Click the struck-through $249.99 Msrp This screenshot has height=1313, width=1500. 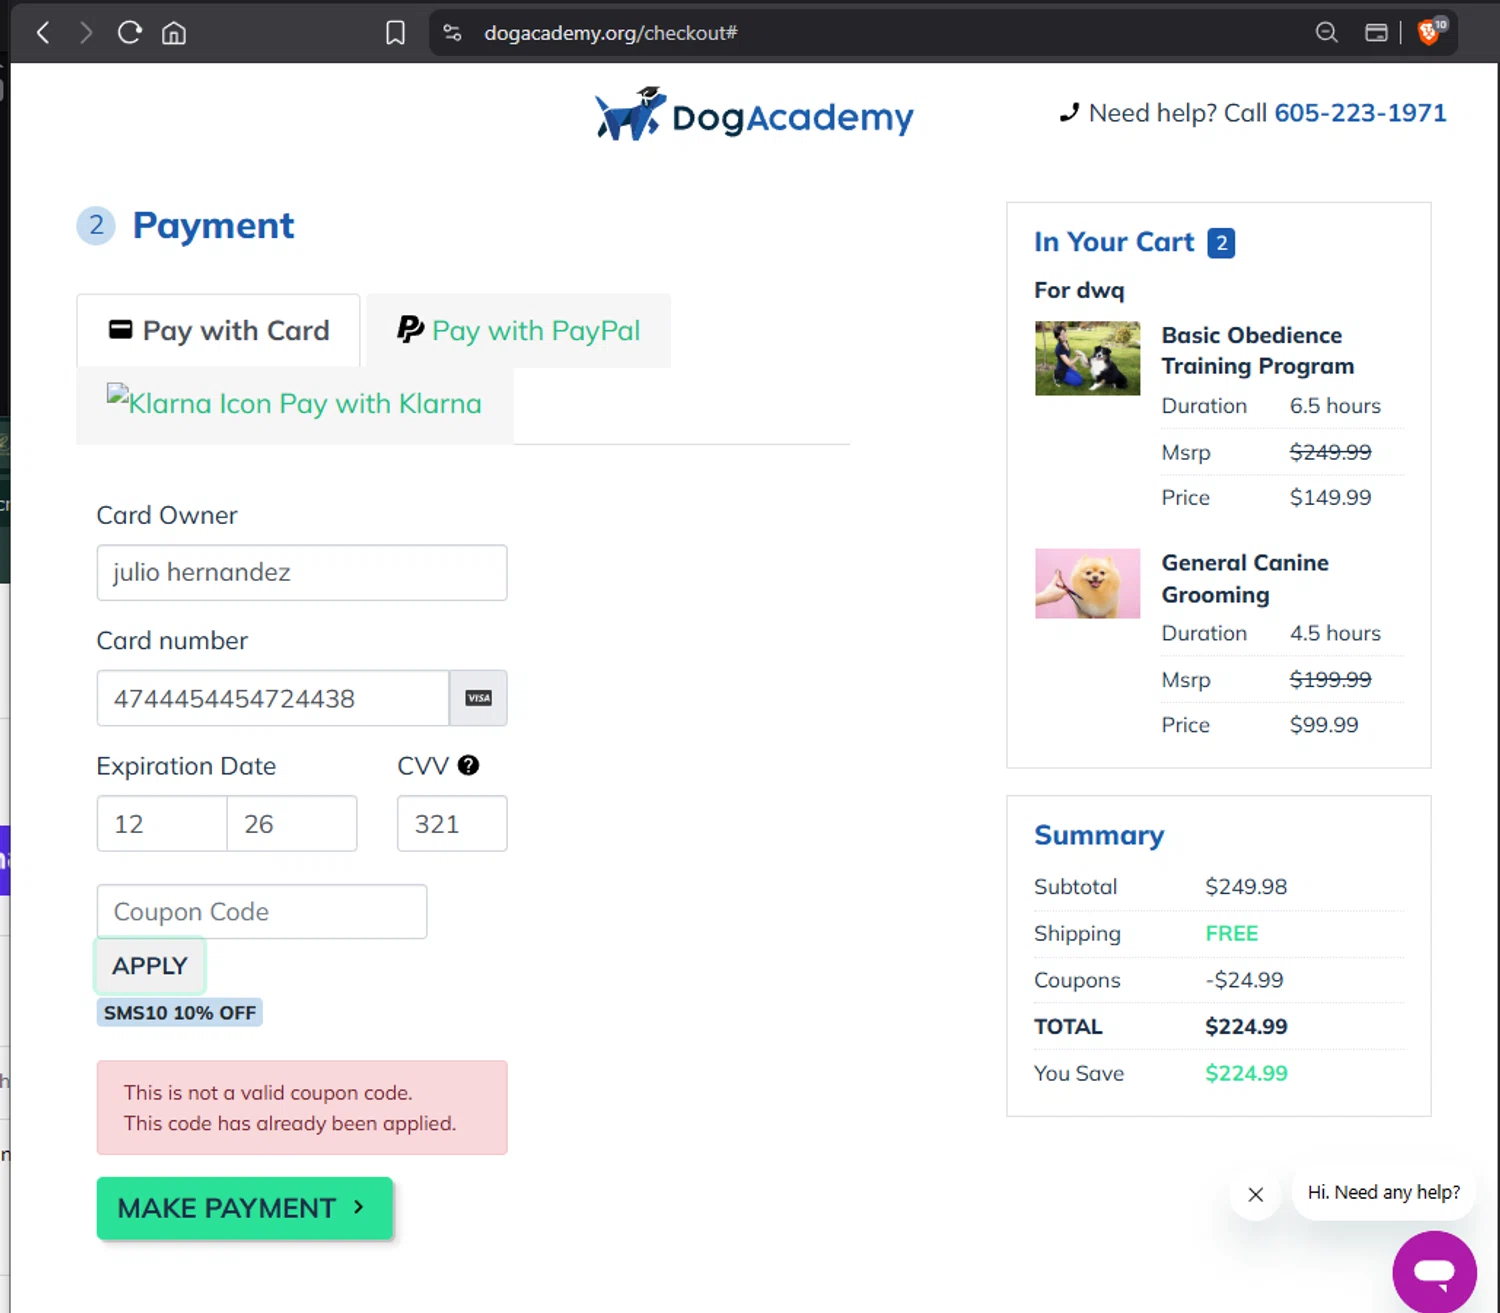(x=1330, y=452)
